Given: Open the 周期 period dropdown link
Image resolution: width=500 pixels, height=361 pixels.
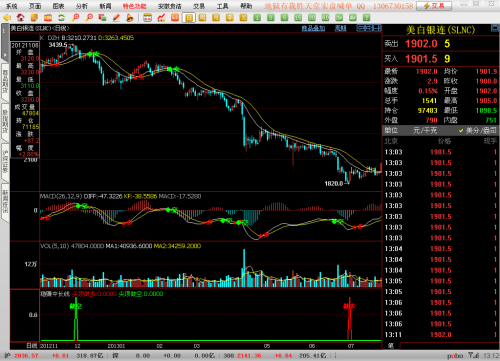Looking at the screenshot, I should click(x=340, y=29).
